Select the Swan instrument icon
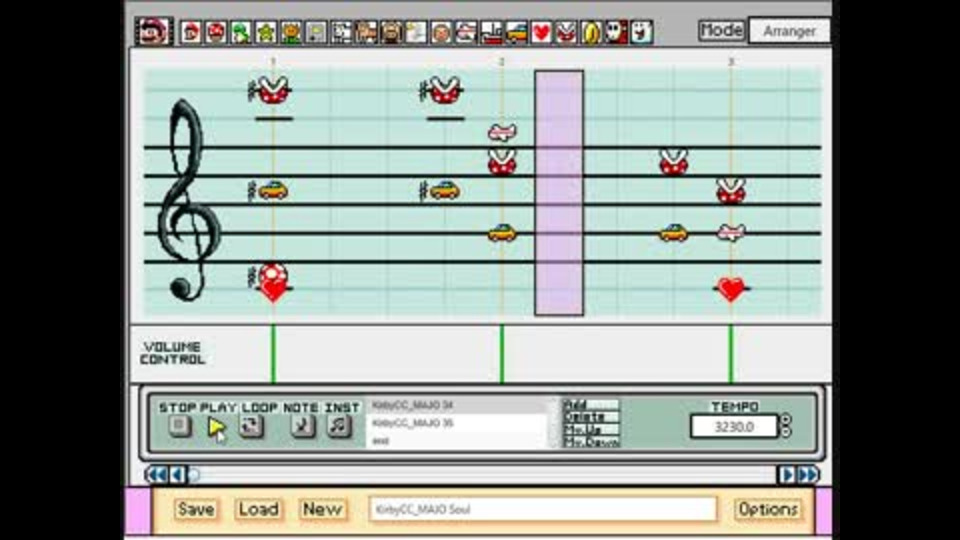 pos(416,32)
